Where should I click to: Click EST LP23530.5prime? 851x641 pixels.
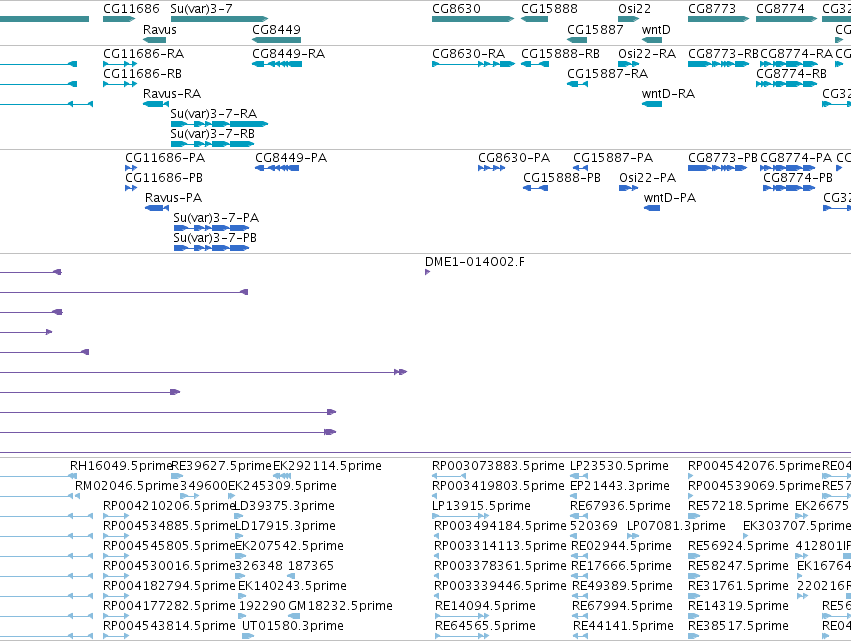coord(619,466)
